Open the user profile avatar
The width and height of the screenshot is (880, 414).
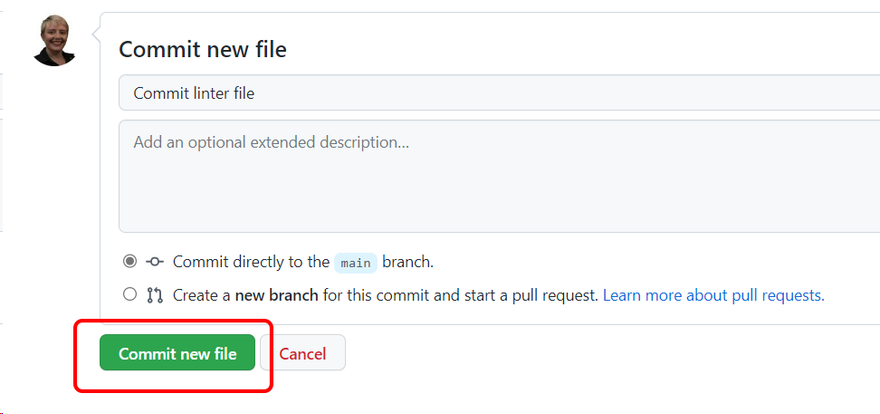tap(54, 41)
